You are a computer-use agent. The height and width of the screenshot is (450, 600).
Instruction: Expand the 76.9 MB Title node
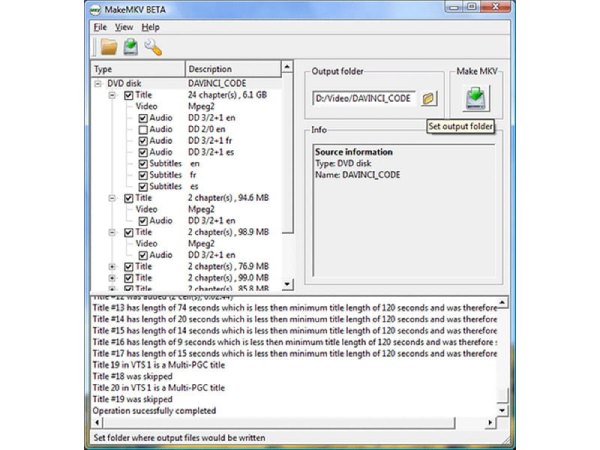click(112, 267)
